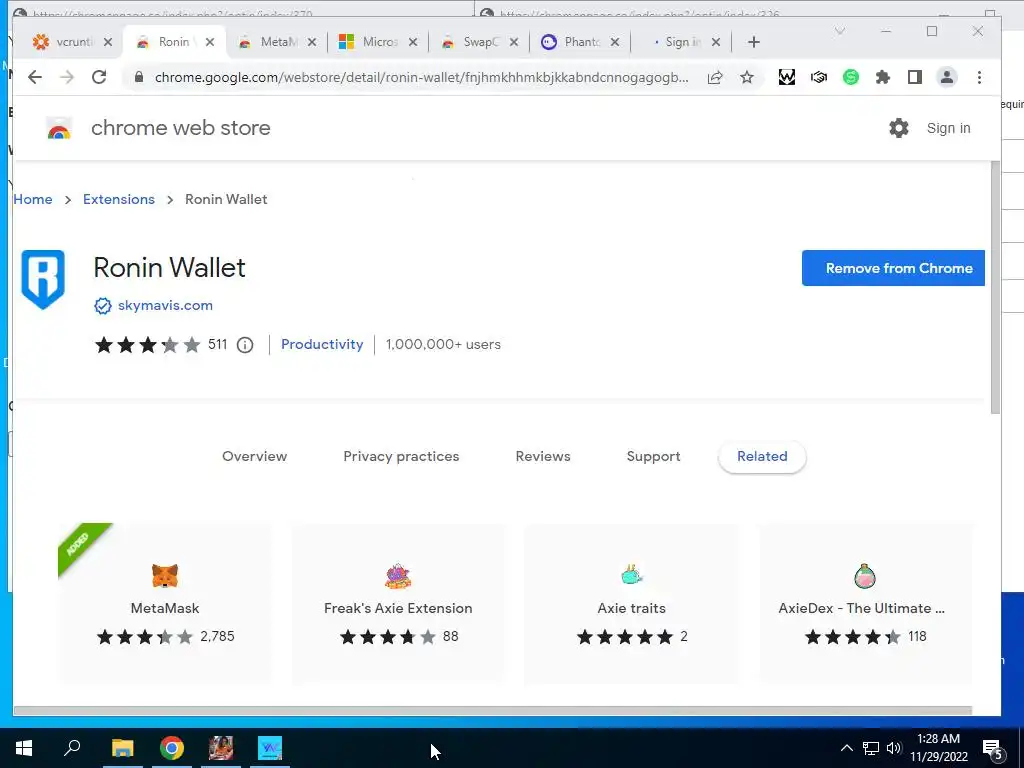Image resolution: width=1024 pixels, height=768 pixels.
Task: Open the Privacy practices tab
Action: [401, 456]
